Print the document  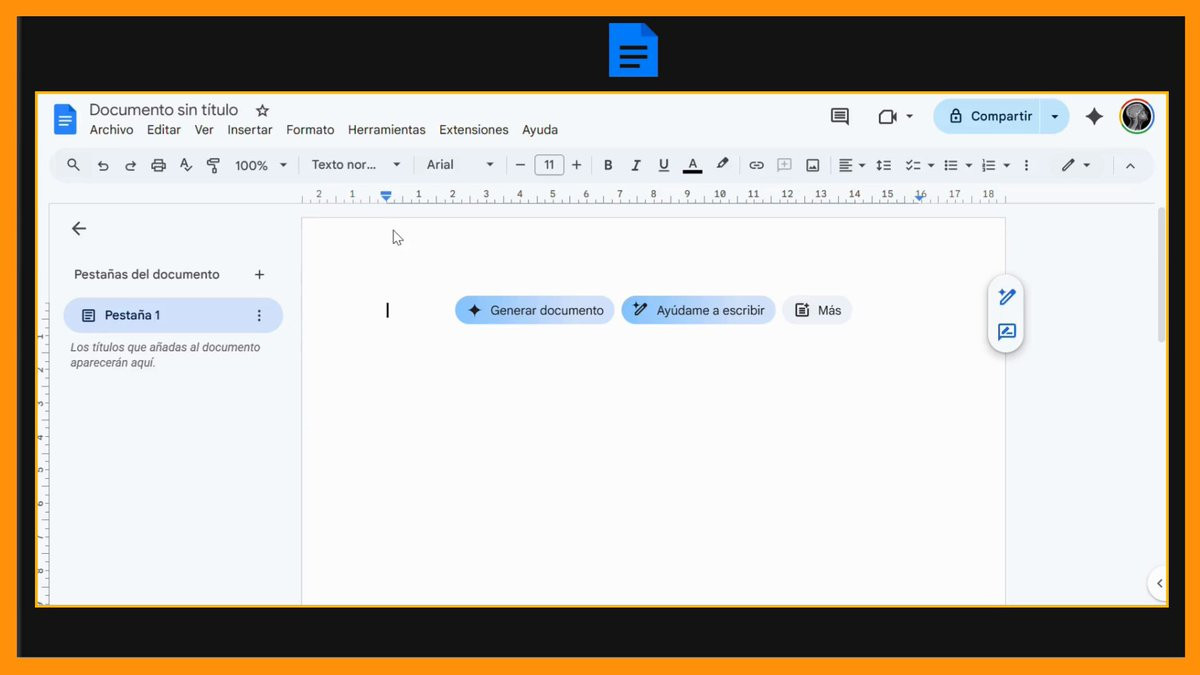tap(158, 166)
